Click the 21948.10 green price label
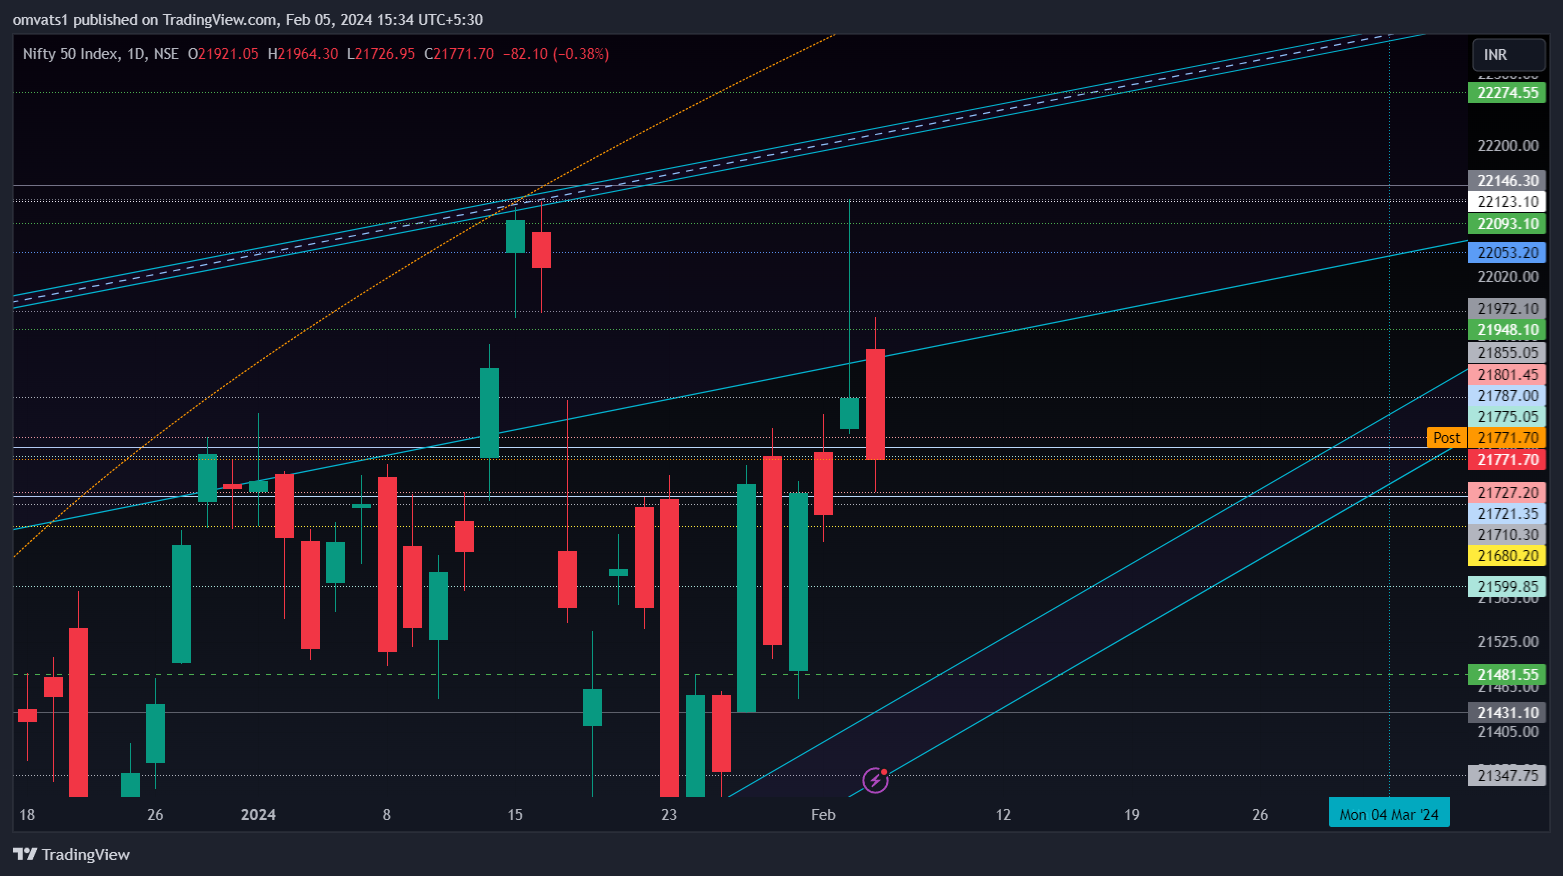Image resolution: width=1563 pixels, height=876 pixels. [x=1507, y=330]
